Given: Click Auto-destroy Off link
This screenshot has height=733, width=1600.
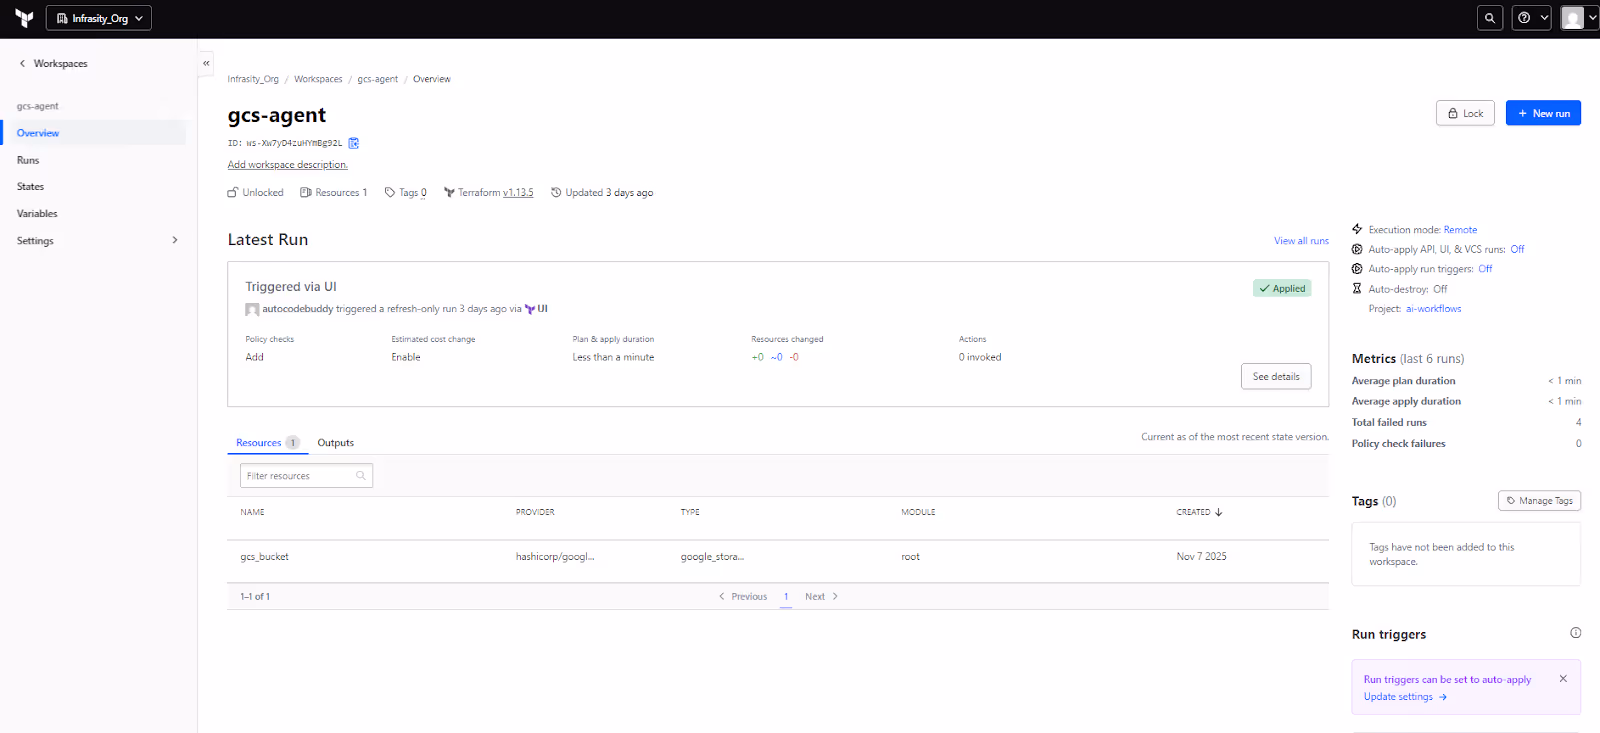Looking at the screenshot, I should click(1440, 289).
